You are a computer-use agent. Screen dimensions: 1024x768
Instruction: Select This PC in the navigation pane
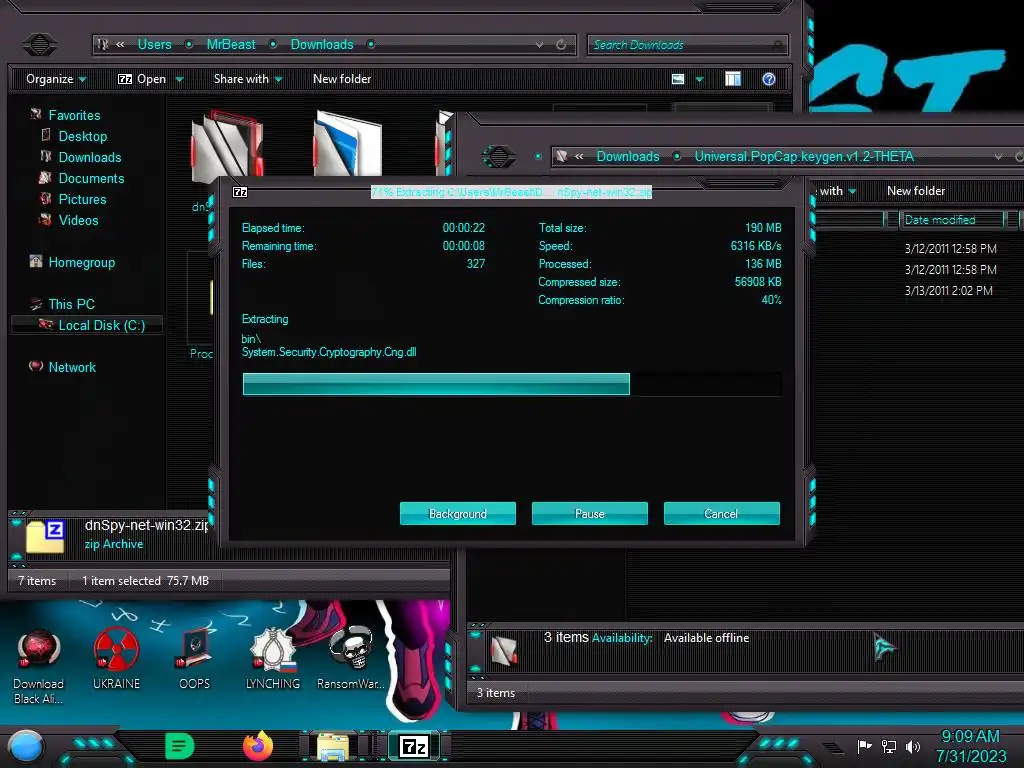[71, 304]
